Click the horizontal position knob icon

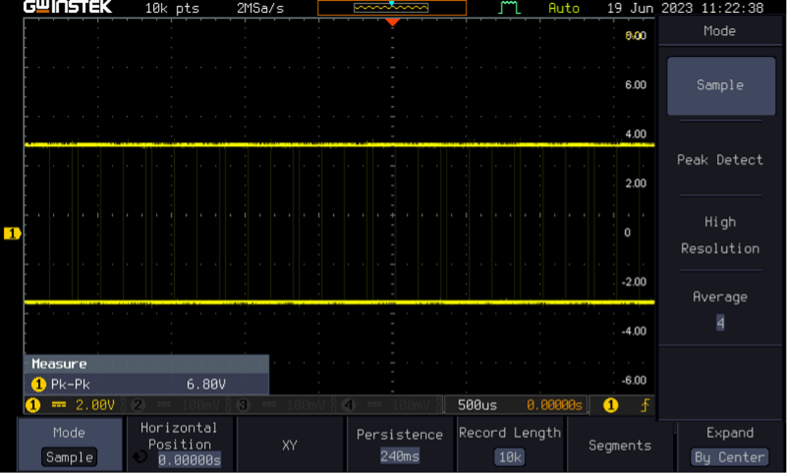tap(141, 459)
